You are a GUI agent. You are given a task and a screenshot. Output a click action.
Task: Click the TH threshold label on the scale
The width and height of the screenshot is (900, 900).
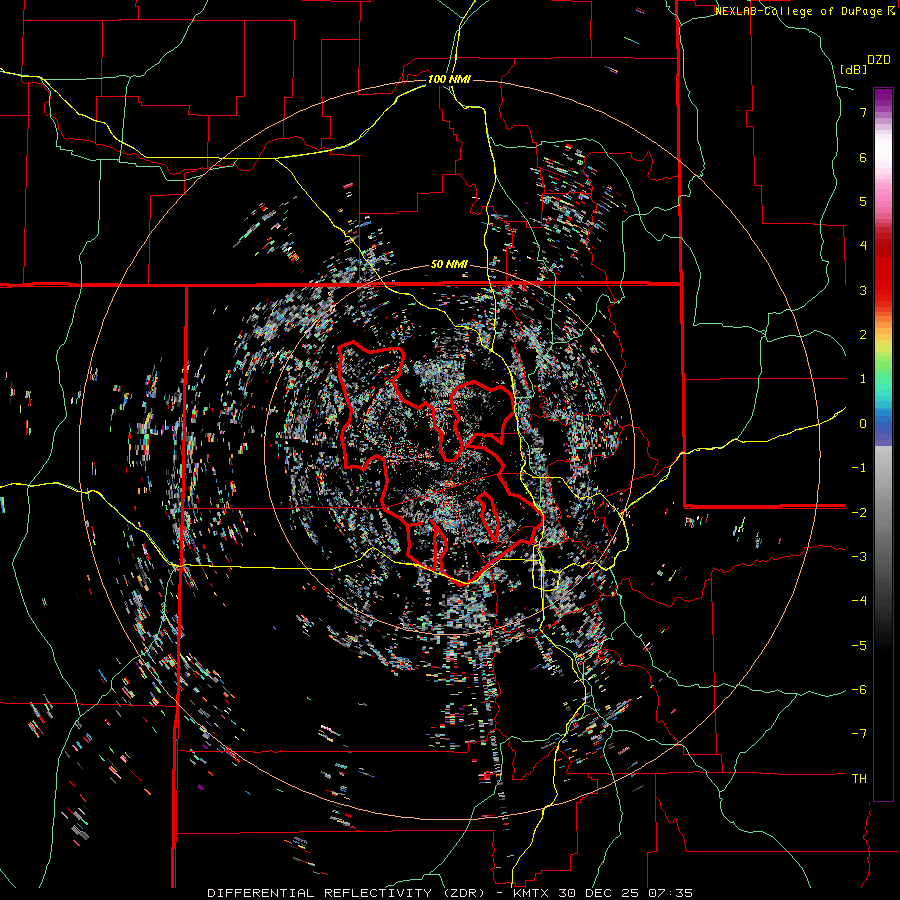859,779
